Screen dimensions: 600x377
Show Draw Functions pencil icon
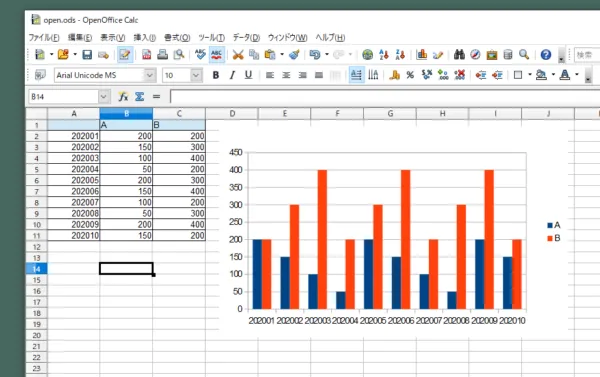[438, 55]
